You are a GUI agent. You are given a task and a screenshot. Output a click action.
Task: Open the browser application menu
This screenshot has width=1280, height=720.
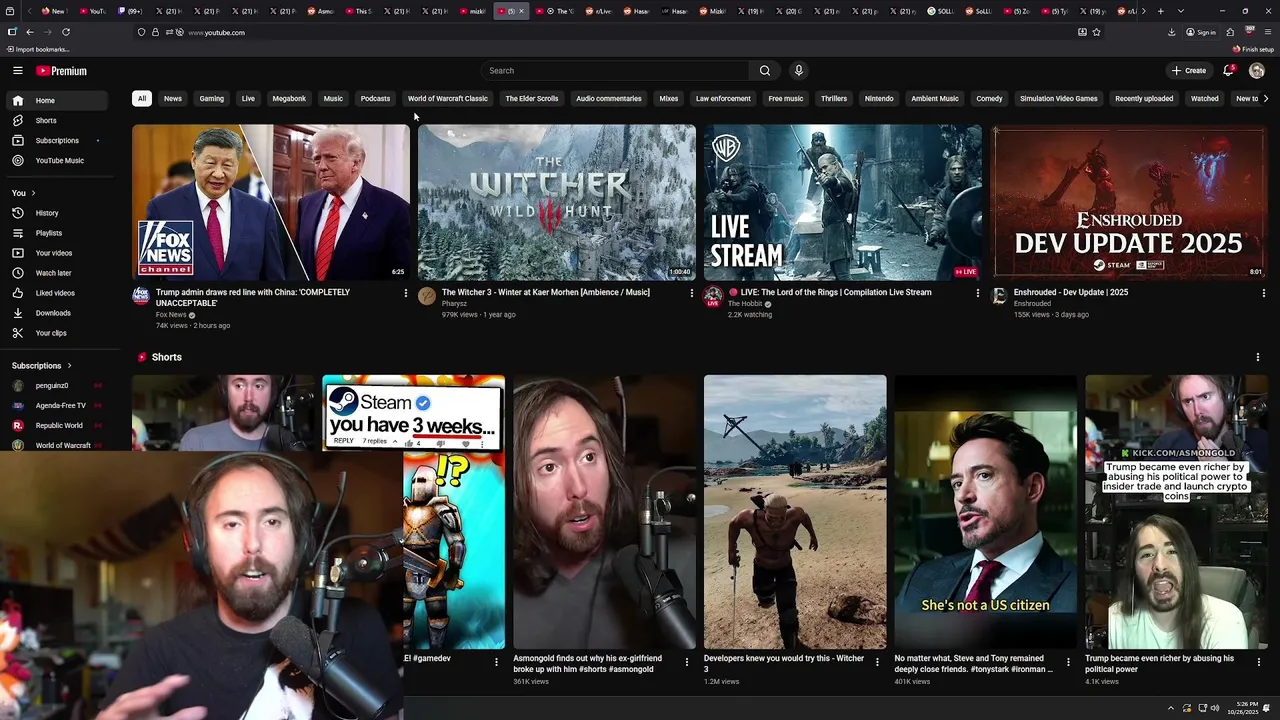point(1267,32)
